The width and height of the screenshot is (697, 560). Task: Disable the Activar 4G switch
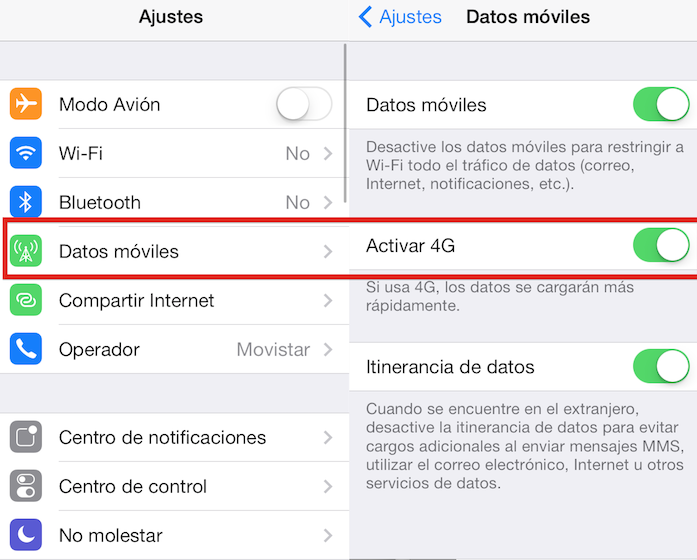pos(661,245)
